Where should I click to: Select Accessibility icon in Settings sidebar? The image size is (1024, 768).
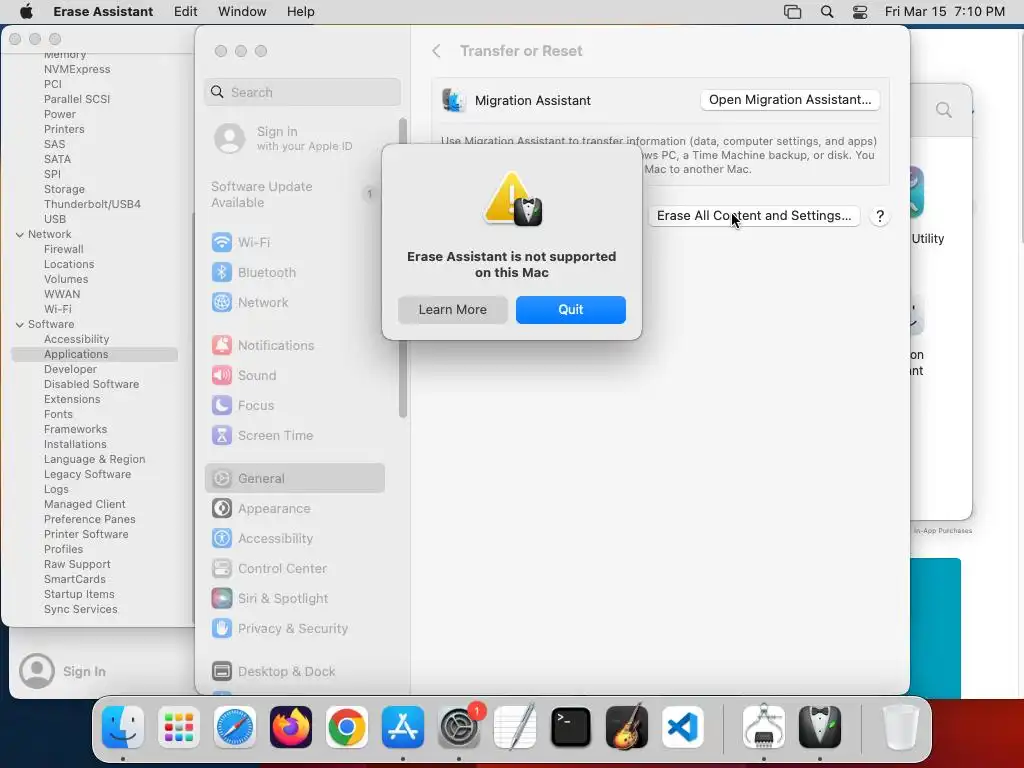tap(222, 539)
